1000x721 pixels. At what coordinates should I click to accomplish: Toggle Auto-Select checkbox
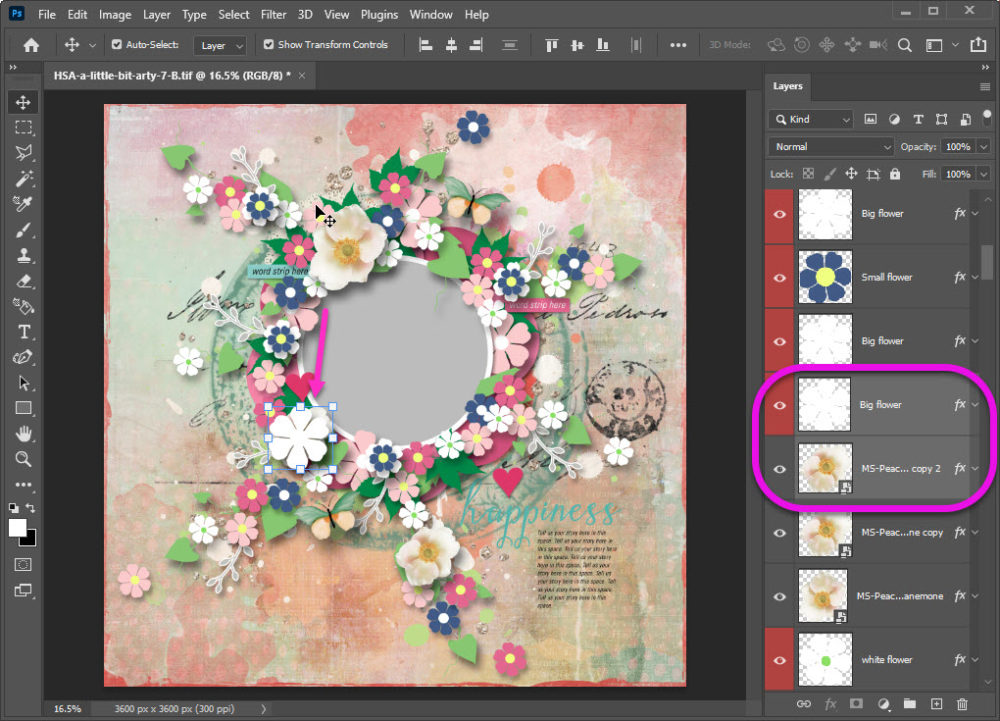[x=117, y=45]
